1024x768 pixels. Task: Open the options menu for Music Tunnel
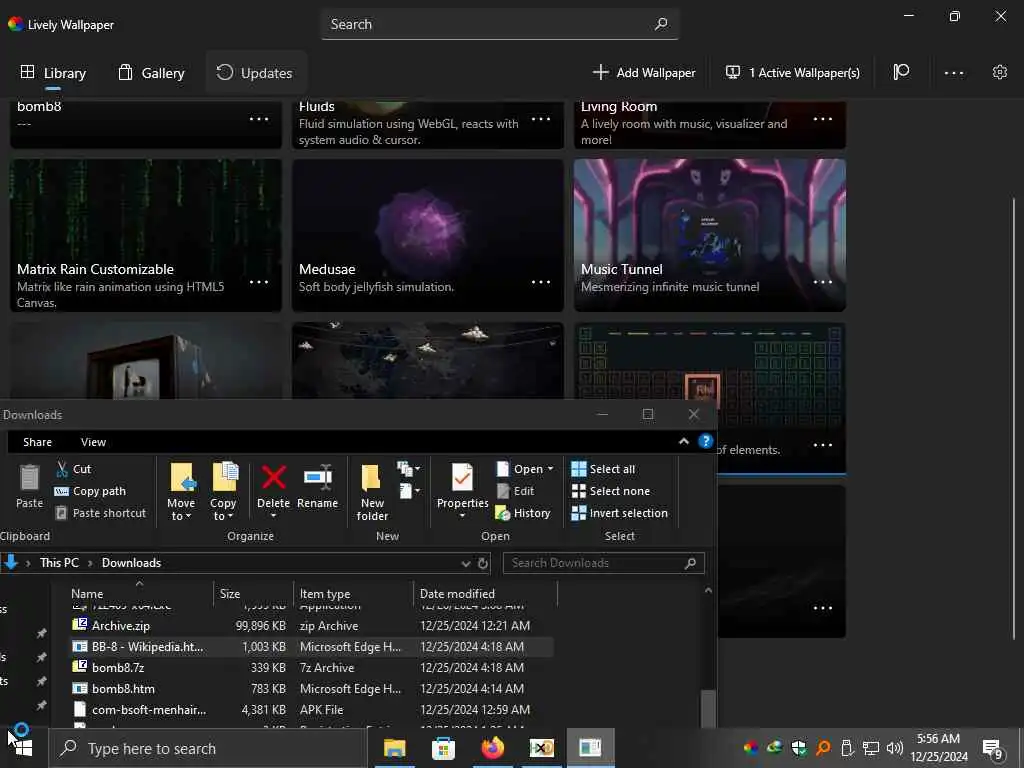(823, 282)
